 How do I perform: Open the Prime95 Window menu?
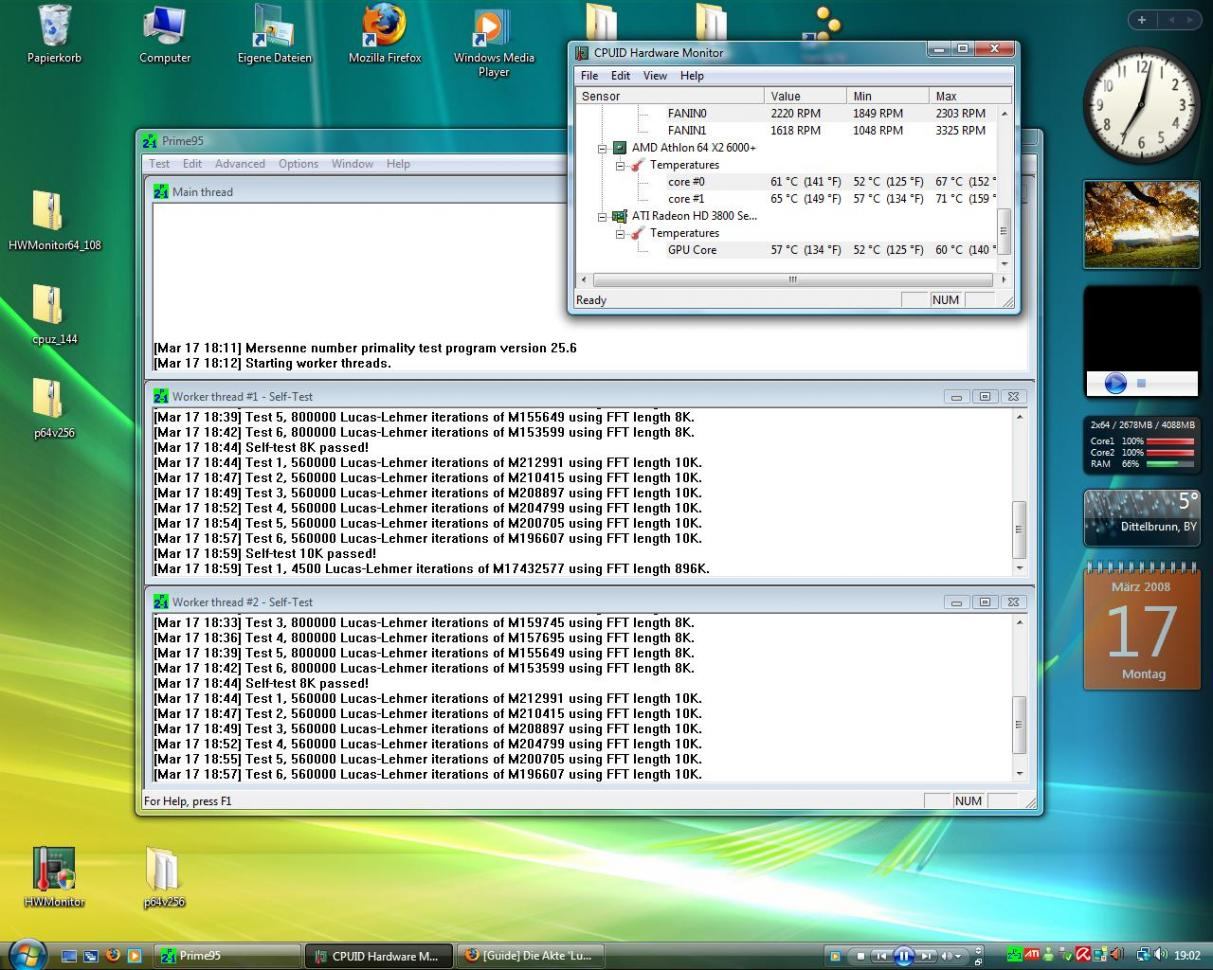click(x=352, y=164)
